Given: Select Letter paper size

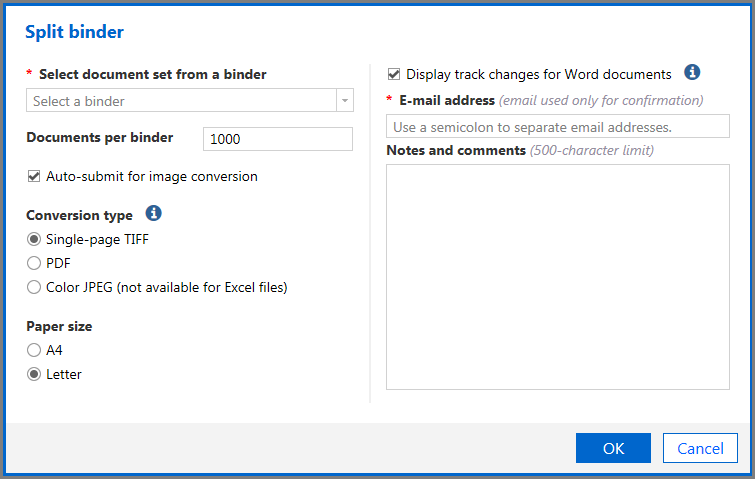Looking at the screenshot, I should (34, 374).
